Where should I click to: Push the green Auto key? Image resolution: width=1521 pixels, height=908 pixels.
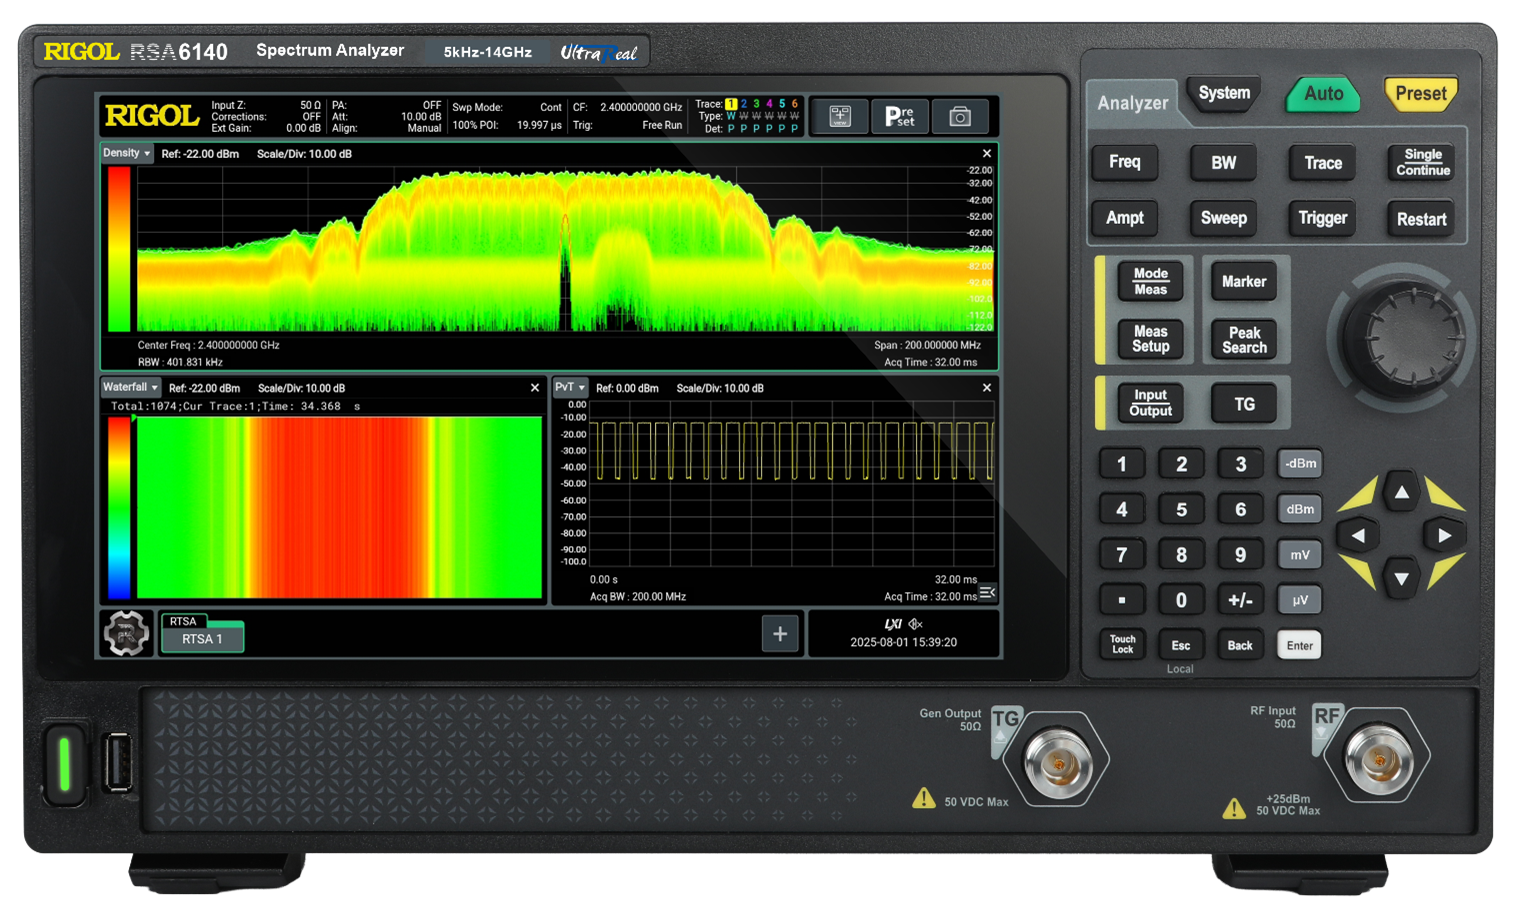tap(1323, 94)
